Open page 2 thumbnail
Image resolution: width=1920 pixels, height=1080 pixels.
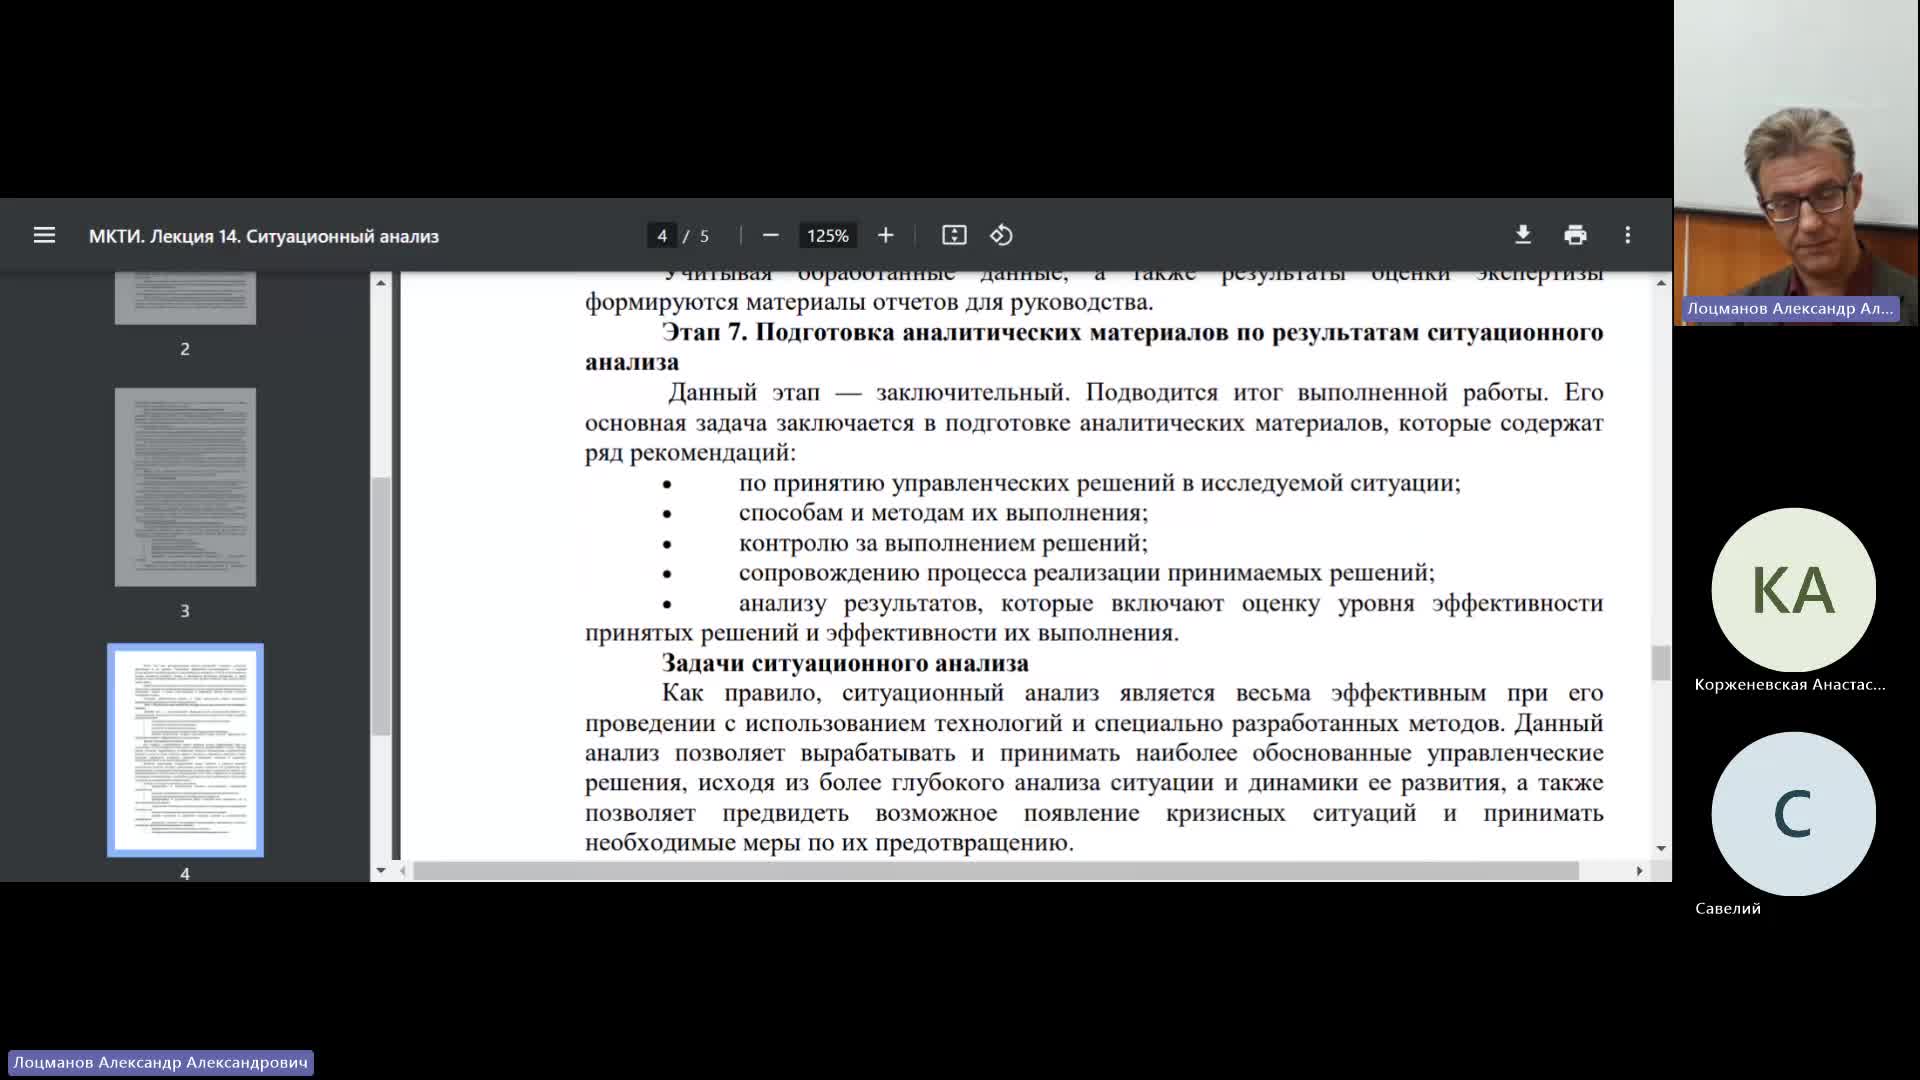[185, 298]
